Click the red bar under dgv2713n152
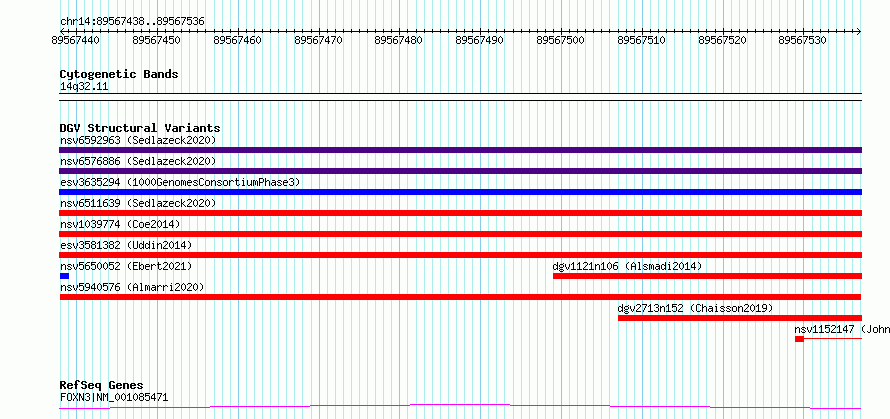 (740, 318)
